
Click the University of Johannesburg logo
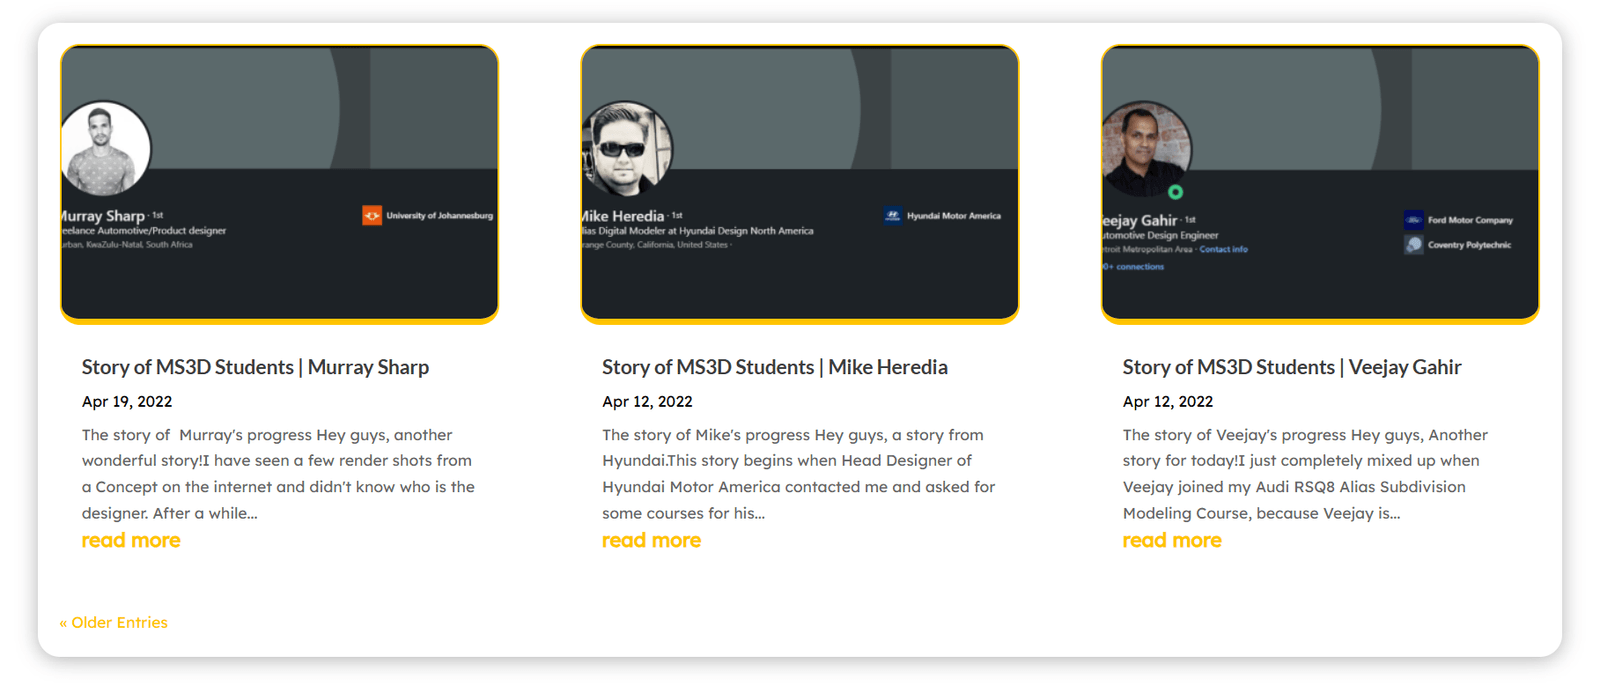point(371,214)
